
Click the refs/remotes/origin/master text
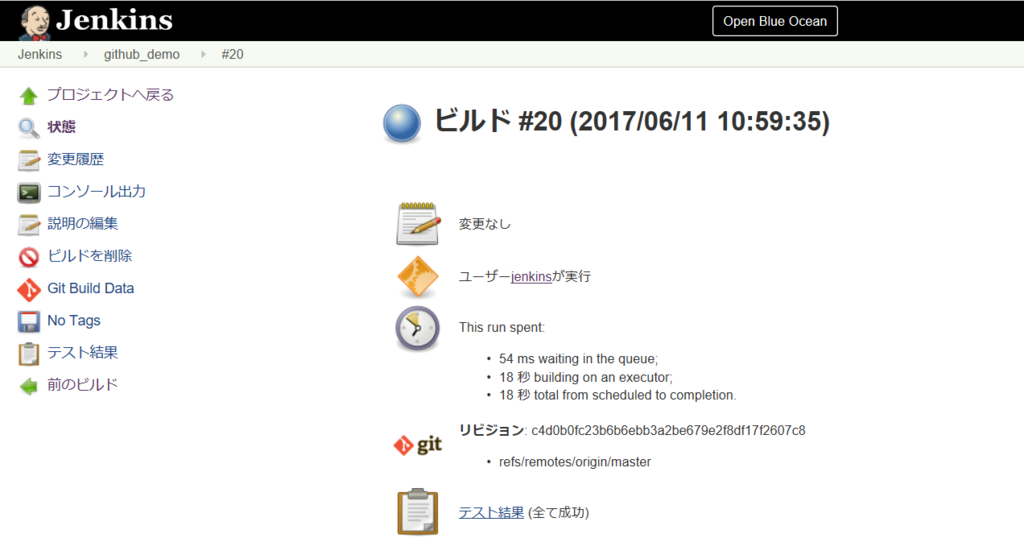click(575, 462)
